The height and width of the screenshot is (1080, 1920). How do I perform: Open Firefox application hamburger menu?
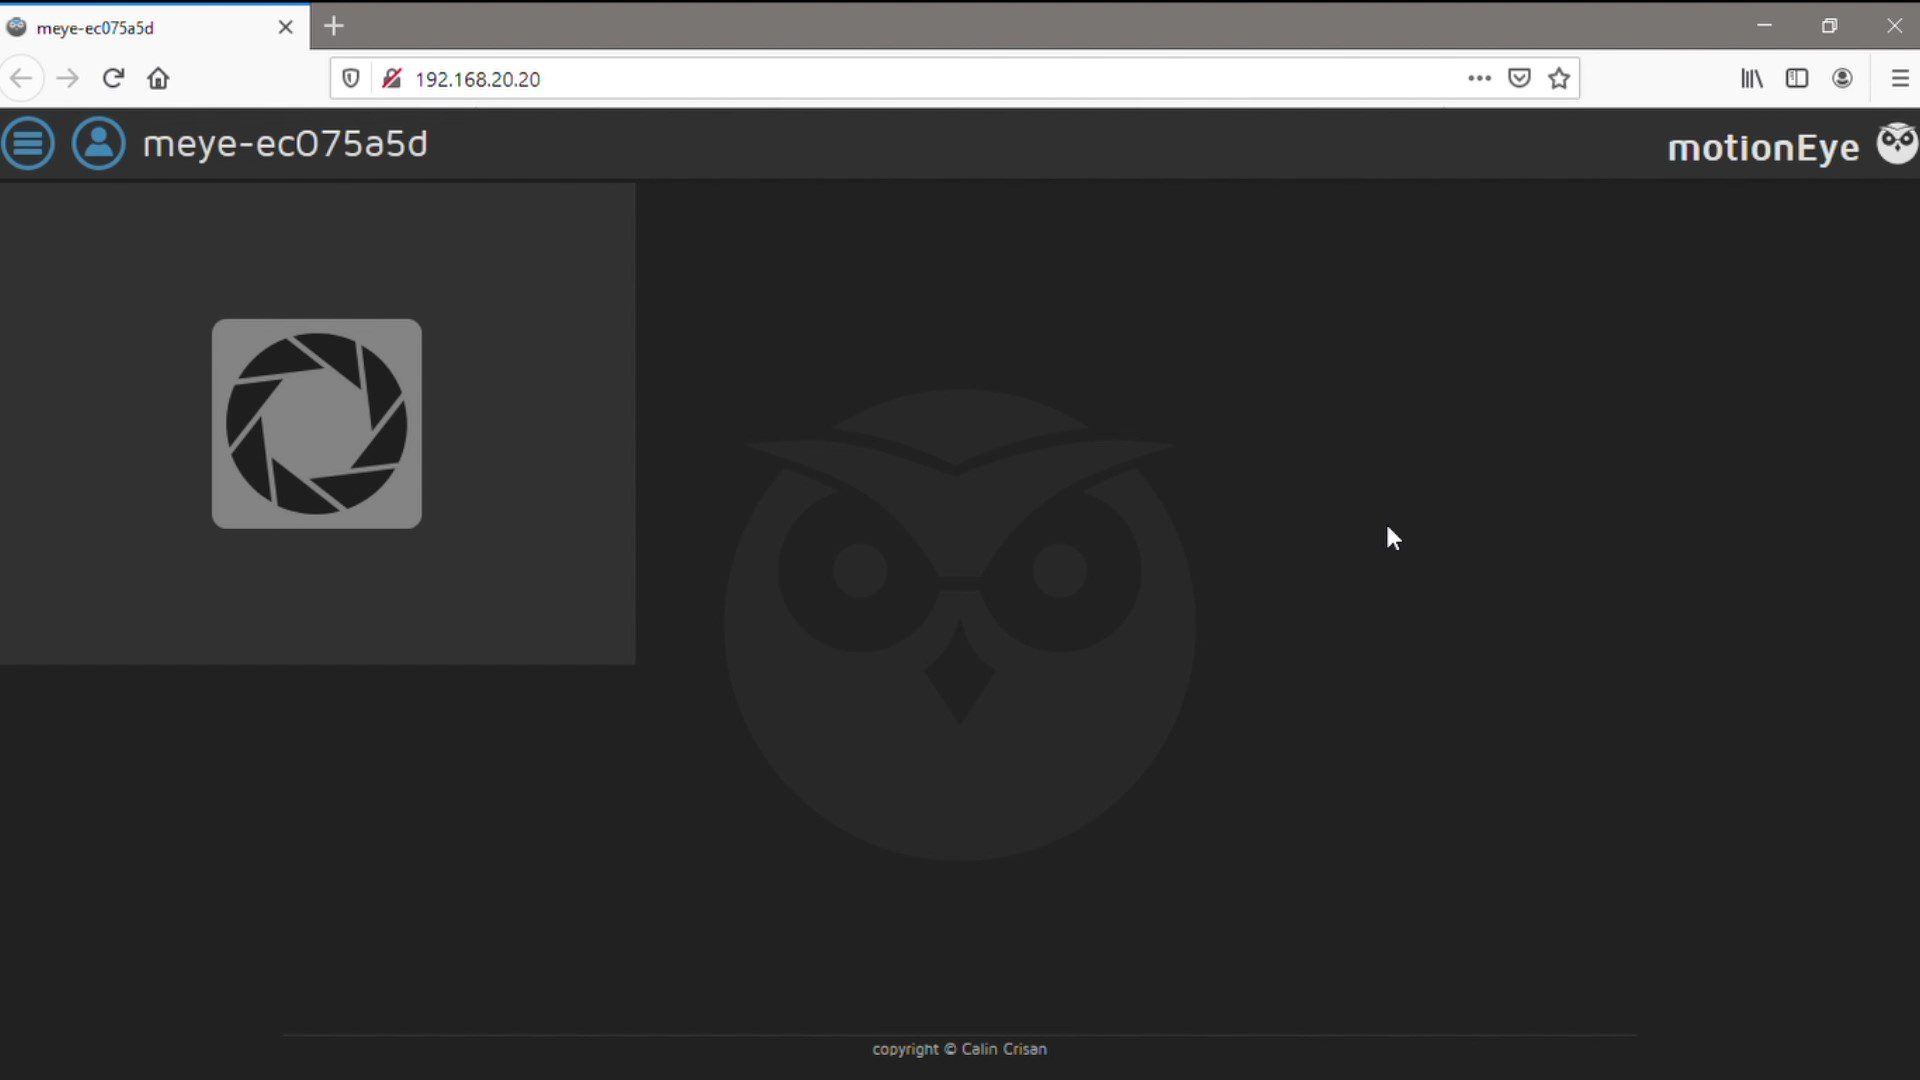coord(1900,78)
